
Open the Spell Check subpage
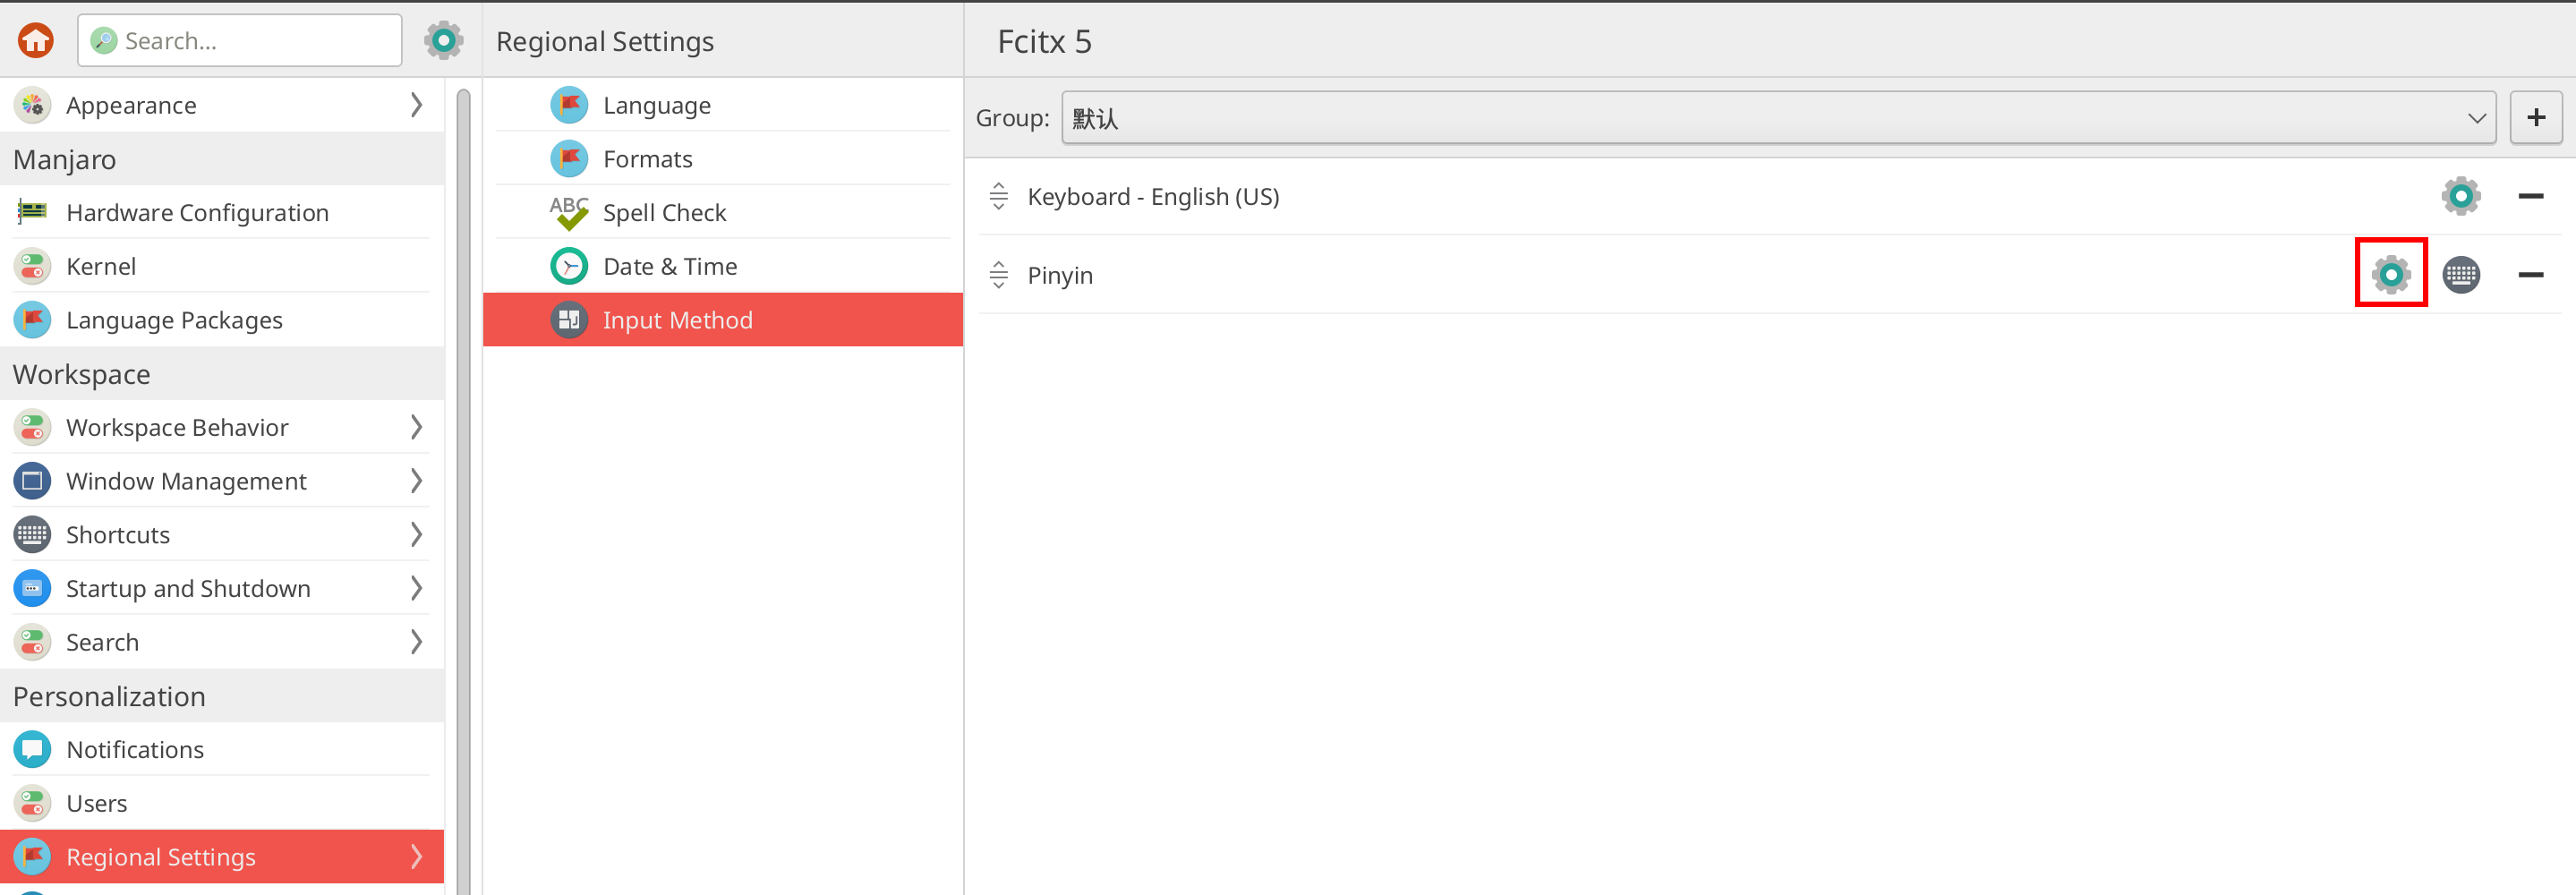click(723, 212)
